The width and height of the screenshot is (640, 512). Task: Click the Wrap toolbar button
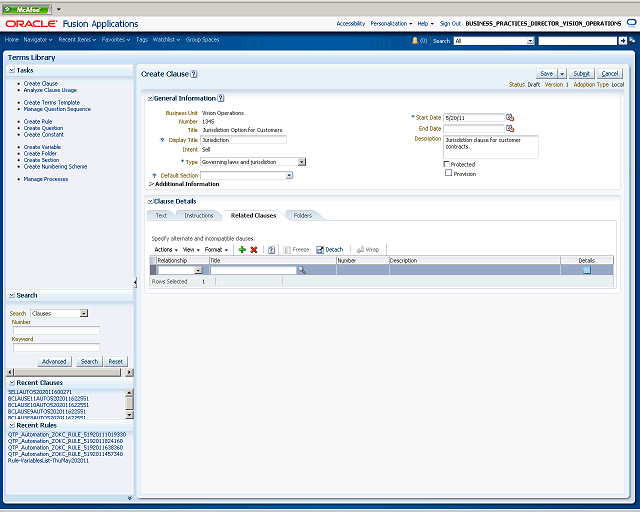click(368, 249)
